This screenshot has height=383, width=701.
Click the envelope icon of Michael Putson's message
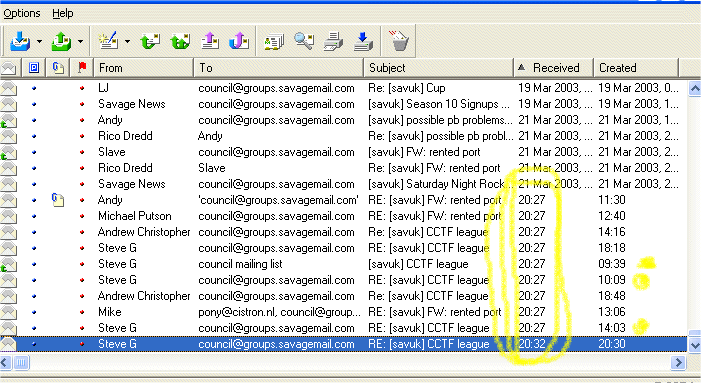pos(8,216)
